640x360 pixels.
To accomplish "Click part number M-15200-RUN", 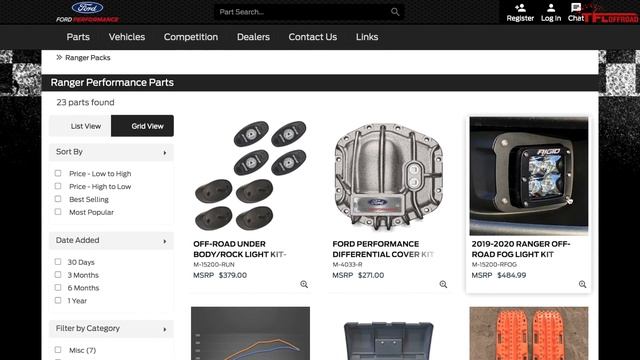I will tap(213, 264).
